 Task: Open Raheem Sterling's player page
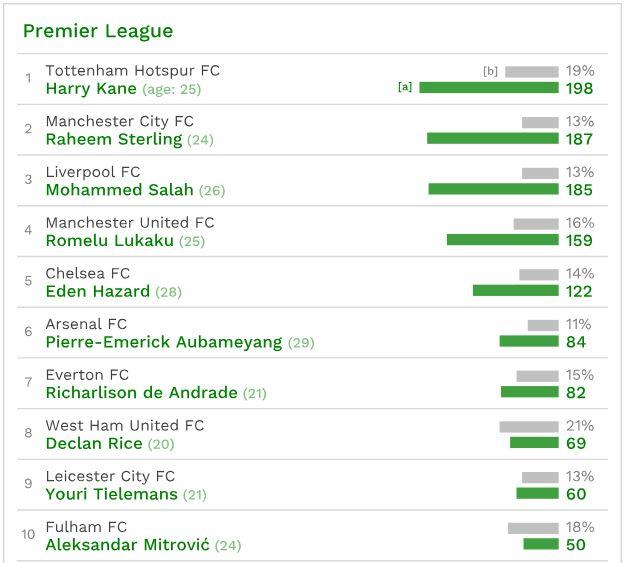(114, 139)
